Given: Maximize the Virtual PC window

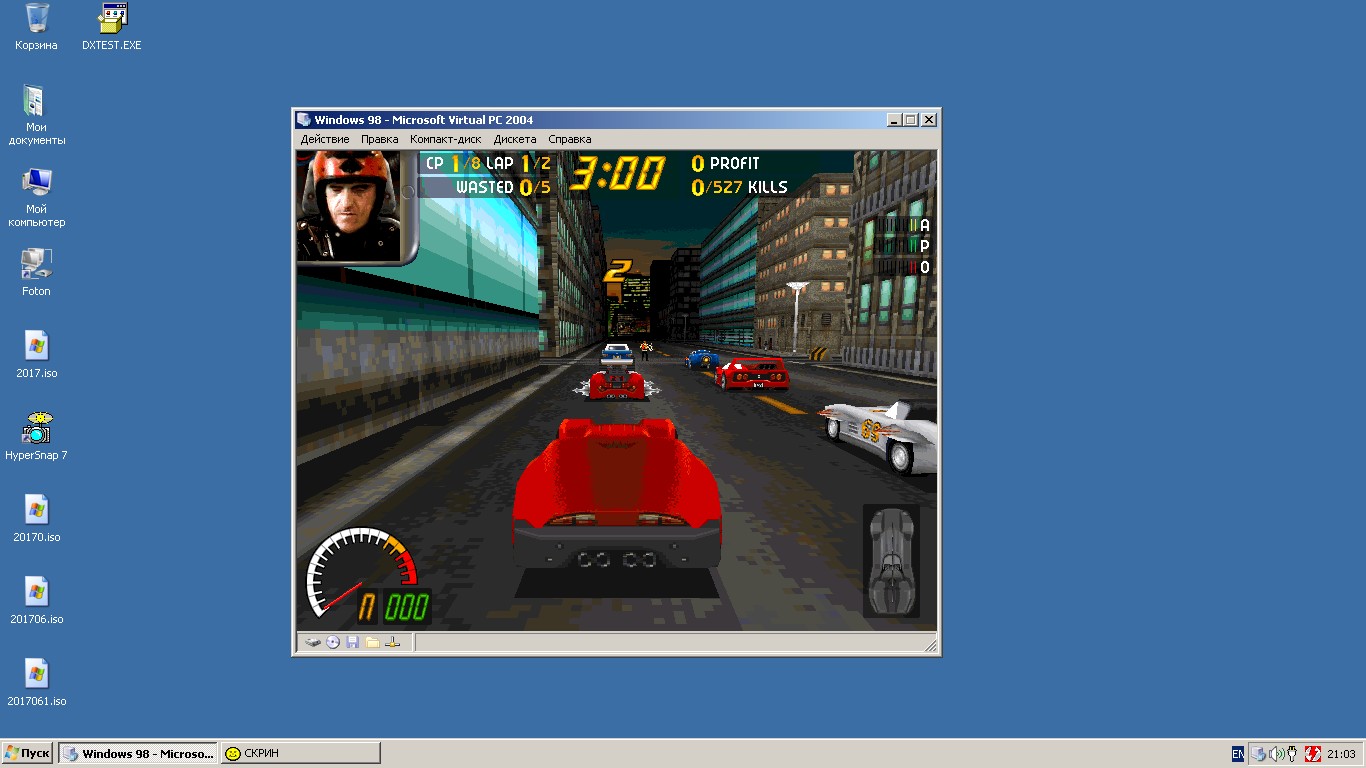Looking at the screenshot, I should click(910, 119).
